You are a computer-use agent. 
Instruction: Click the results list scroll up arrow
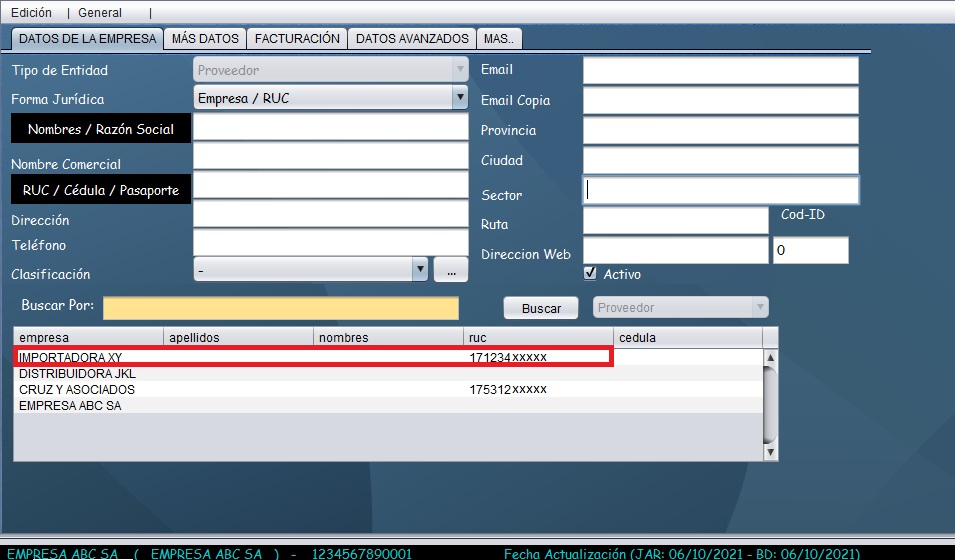click(770, 357)
